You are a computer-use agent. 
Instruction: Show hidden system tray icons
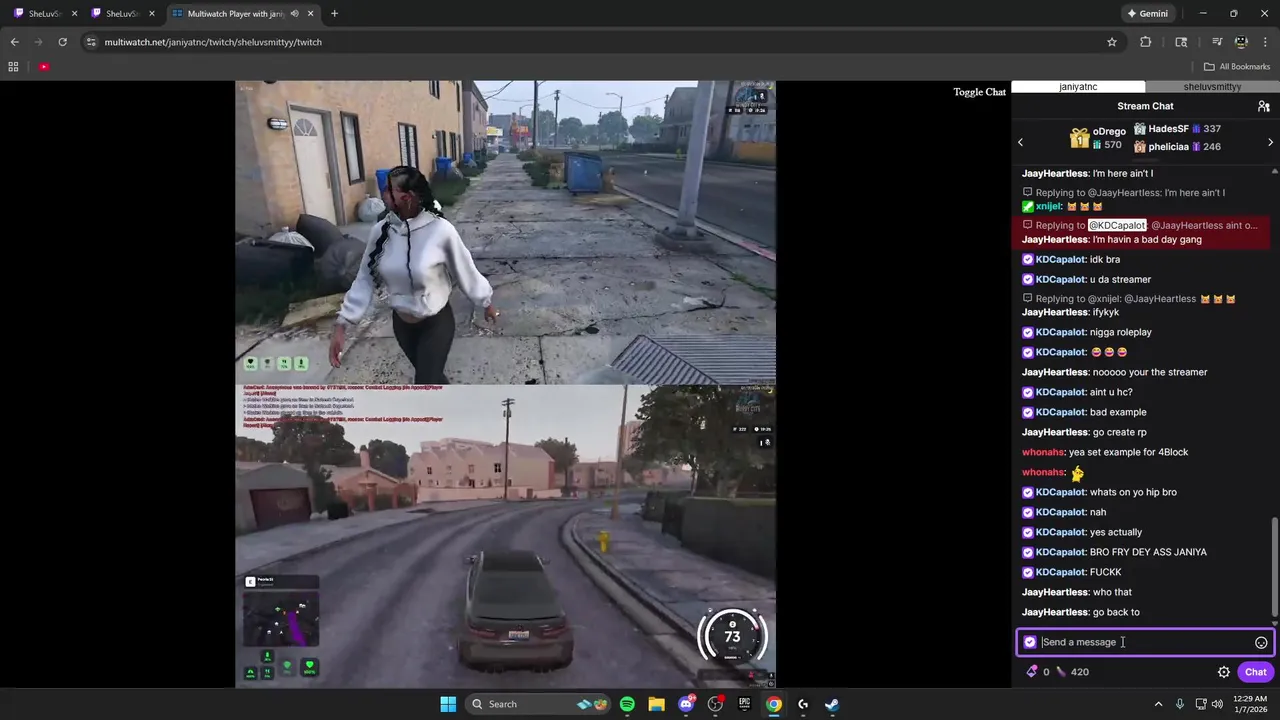pos(1158,704)
